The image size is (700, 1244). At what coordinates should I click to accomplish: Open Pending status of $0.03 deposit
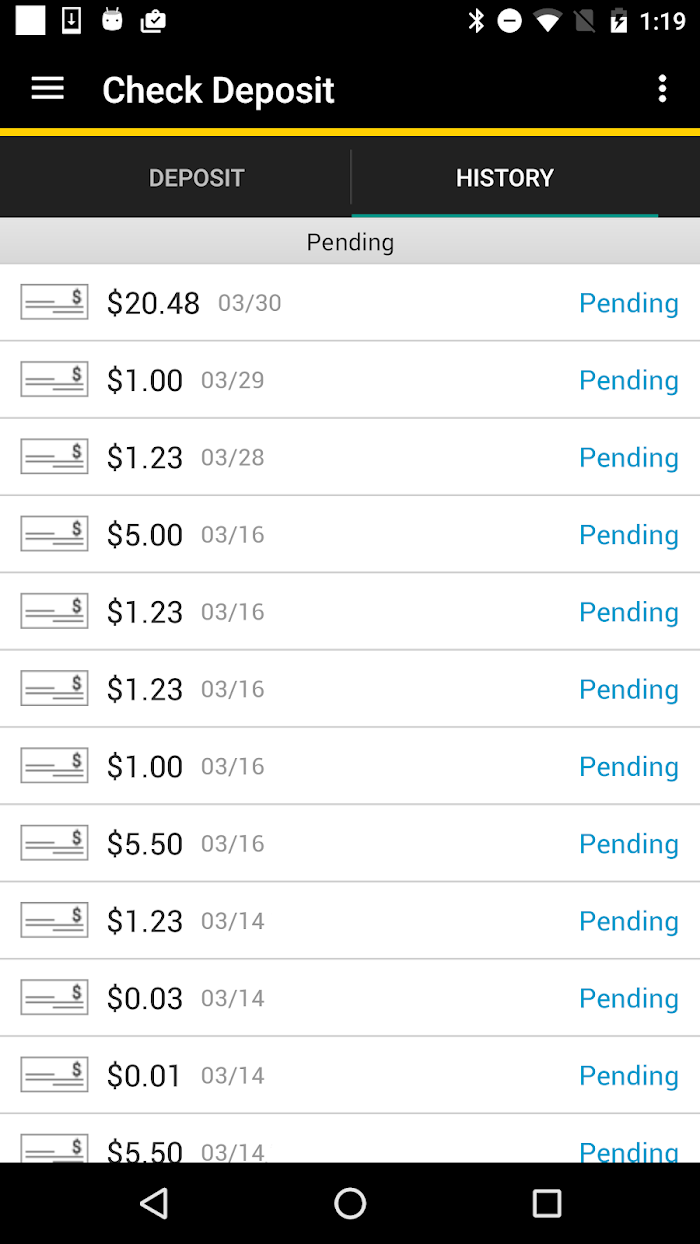(628, 998)
